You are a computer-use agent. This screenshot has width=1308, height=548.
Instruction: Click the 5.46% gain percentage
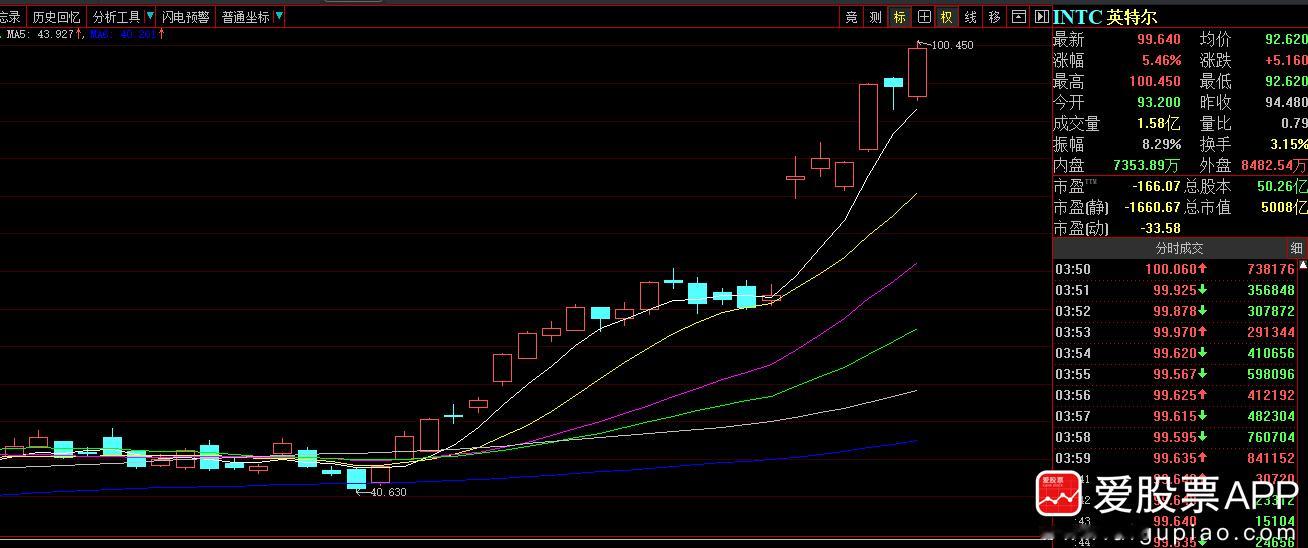pyautogui.click(x=1161, y=60)
